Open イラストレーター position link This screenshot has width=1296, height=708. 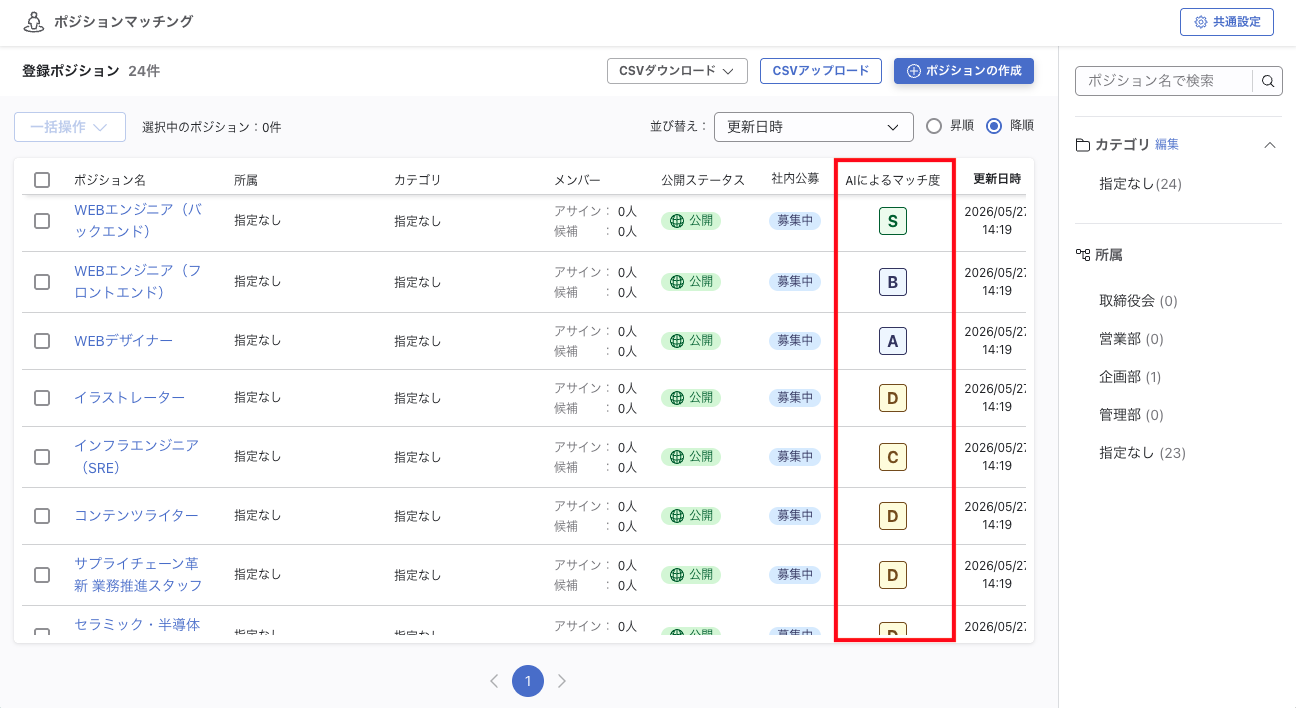pos(129,398)
